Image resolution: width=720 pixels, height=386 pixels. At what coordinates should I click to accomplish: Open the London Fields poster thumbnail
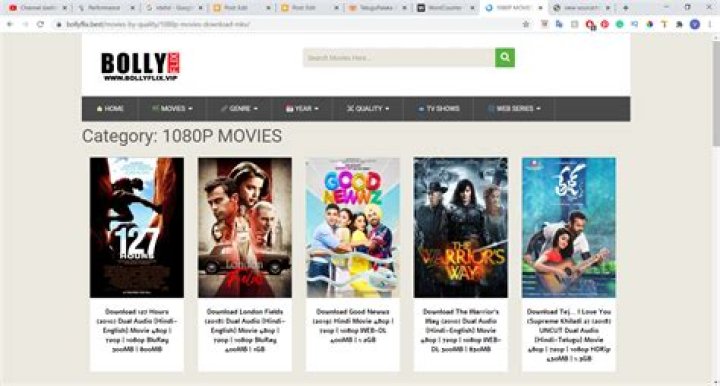[x=245, y=228]
